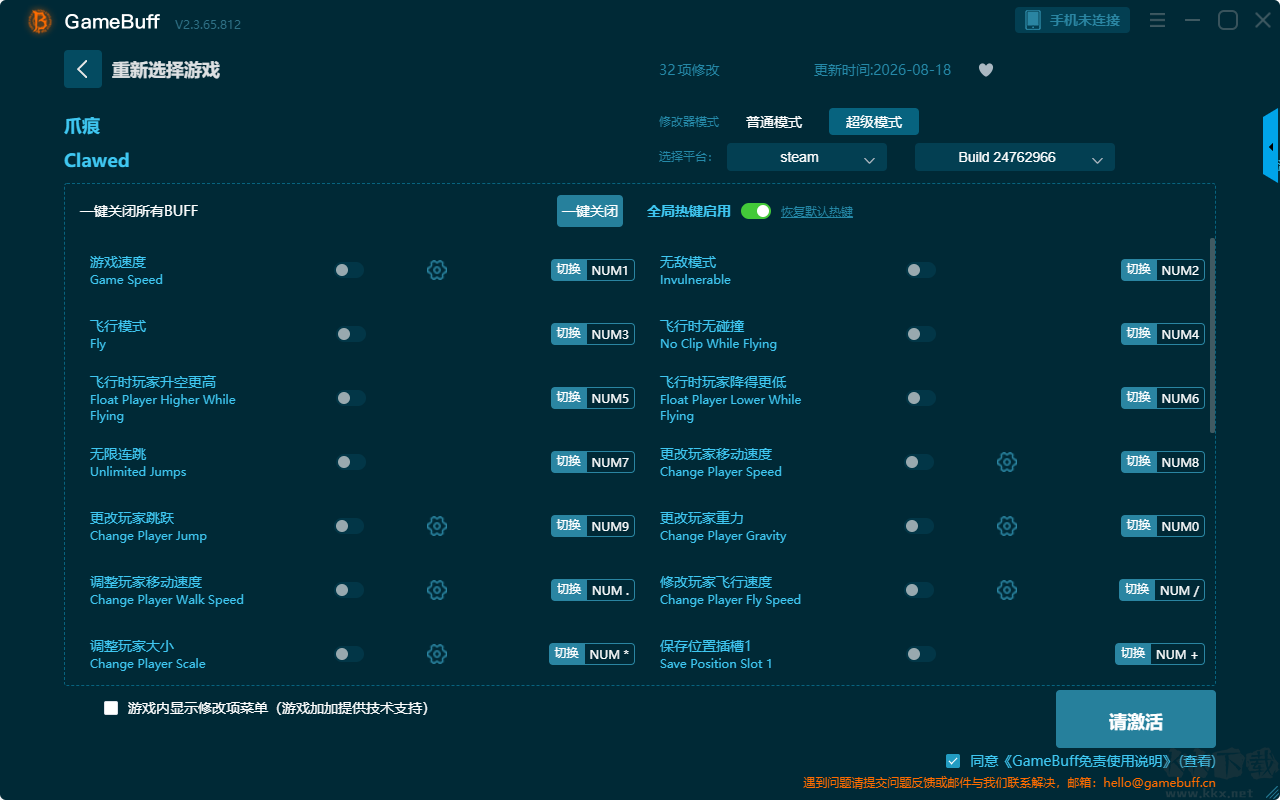The image size is (1280, 800).
Task: Enable Change Player Jump switch
Action: tap(349, 526)
